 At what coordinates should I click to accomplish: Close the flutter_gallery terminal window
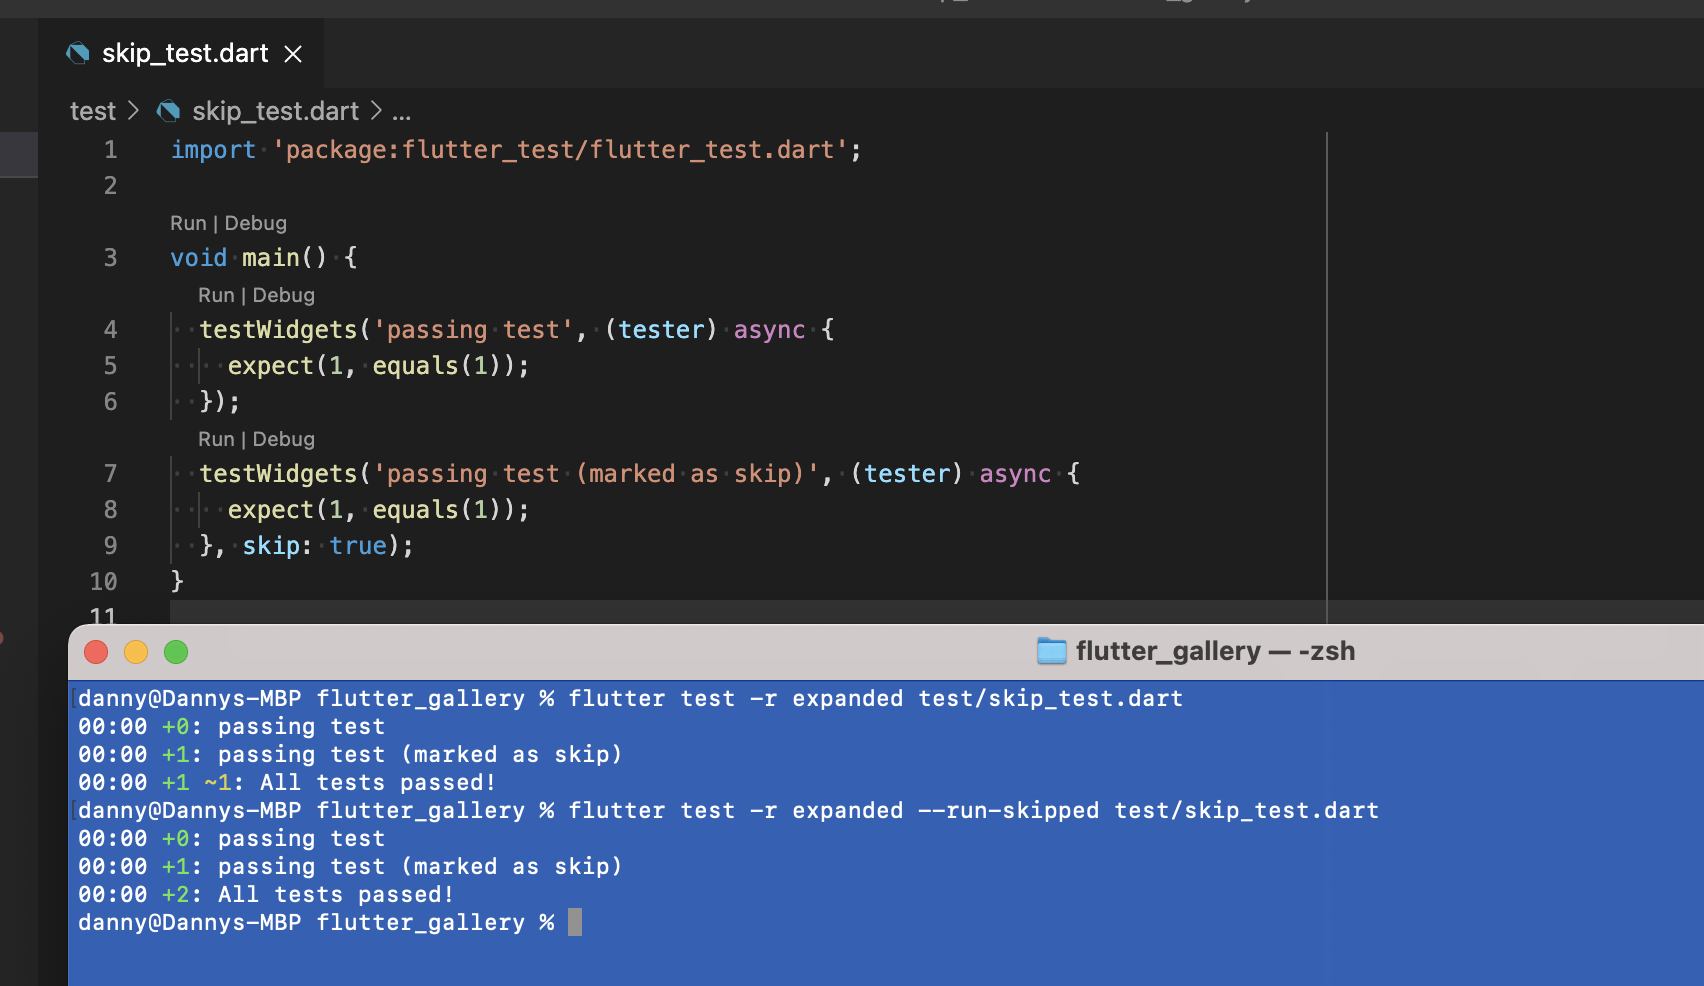96,652
